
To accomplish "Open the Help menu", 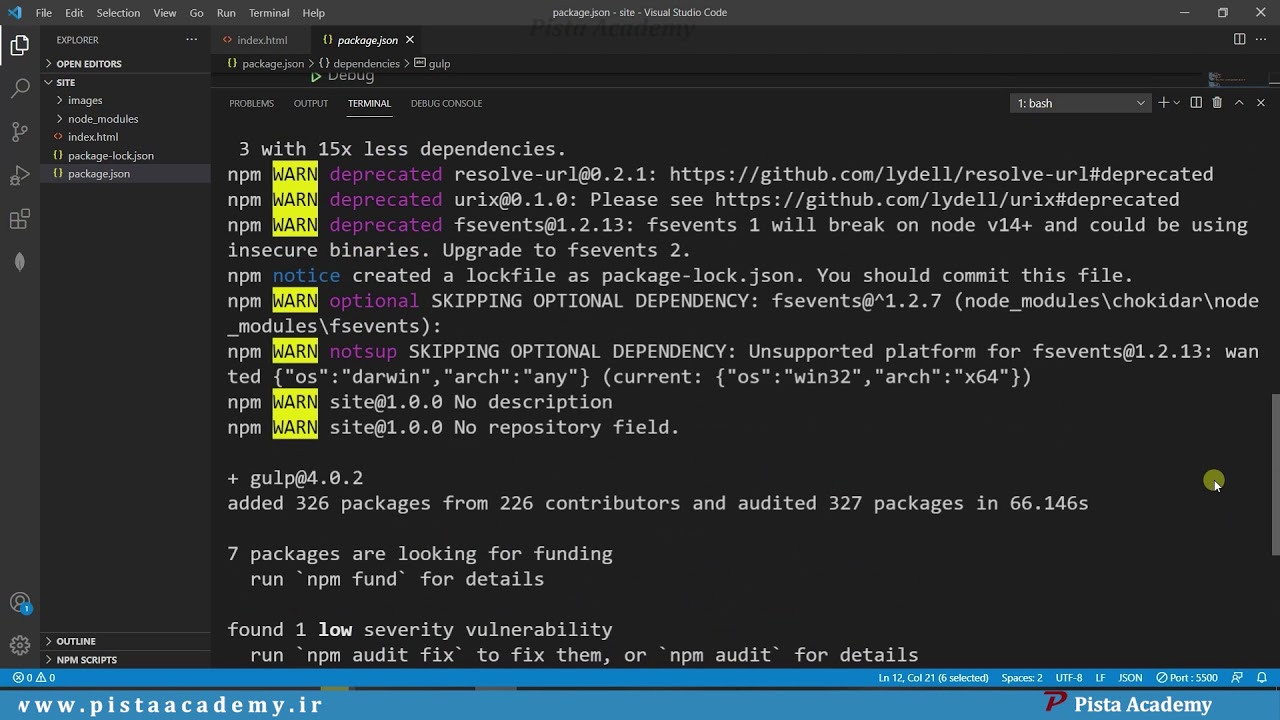I will tap(313, 13).
